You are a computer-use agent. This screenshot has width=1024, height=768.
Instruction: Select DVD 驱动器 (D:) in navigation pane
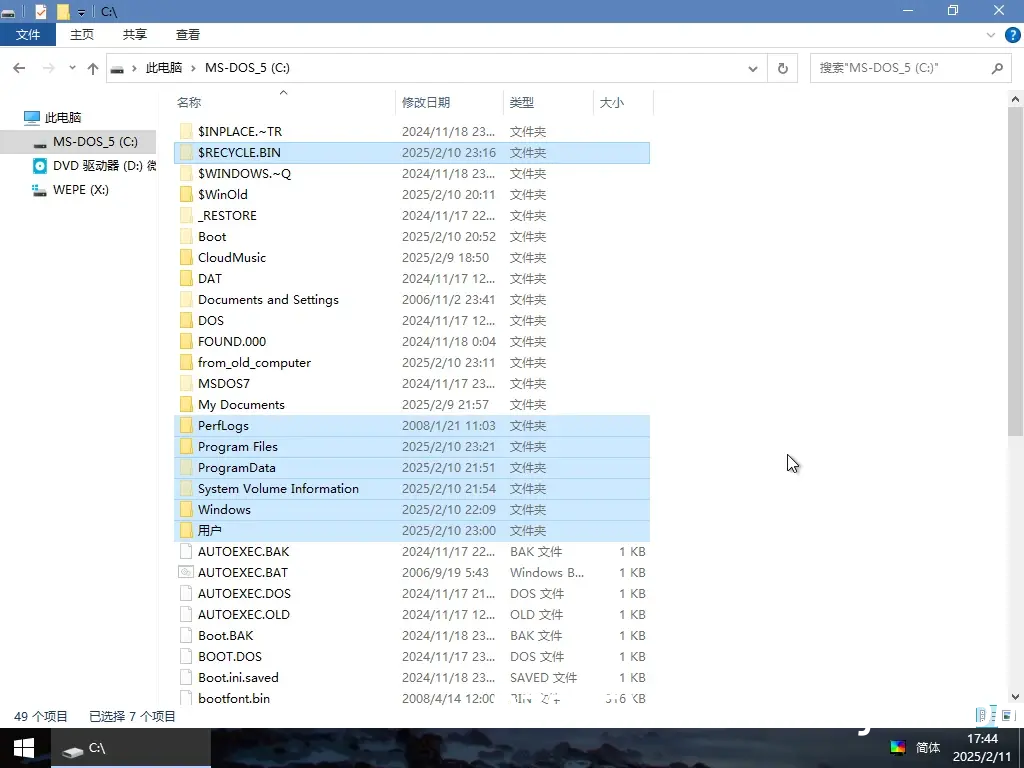(x=95, y=166)
